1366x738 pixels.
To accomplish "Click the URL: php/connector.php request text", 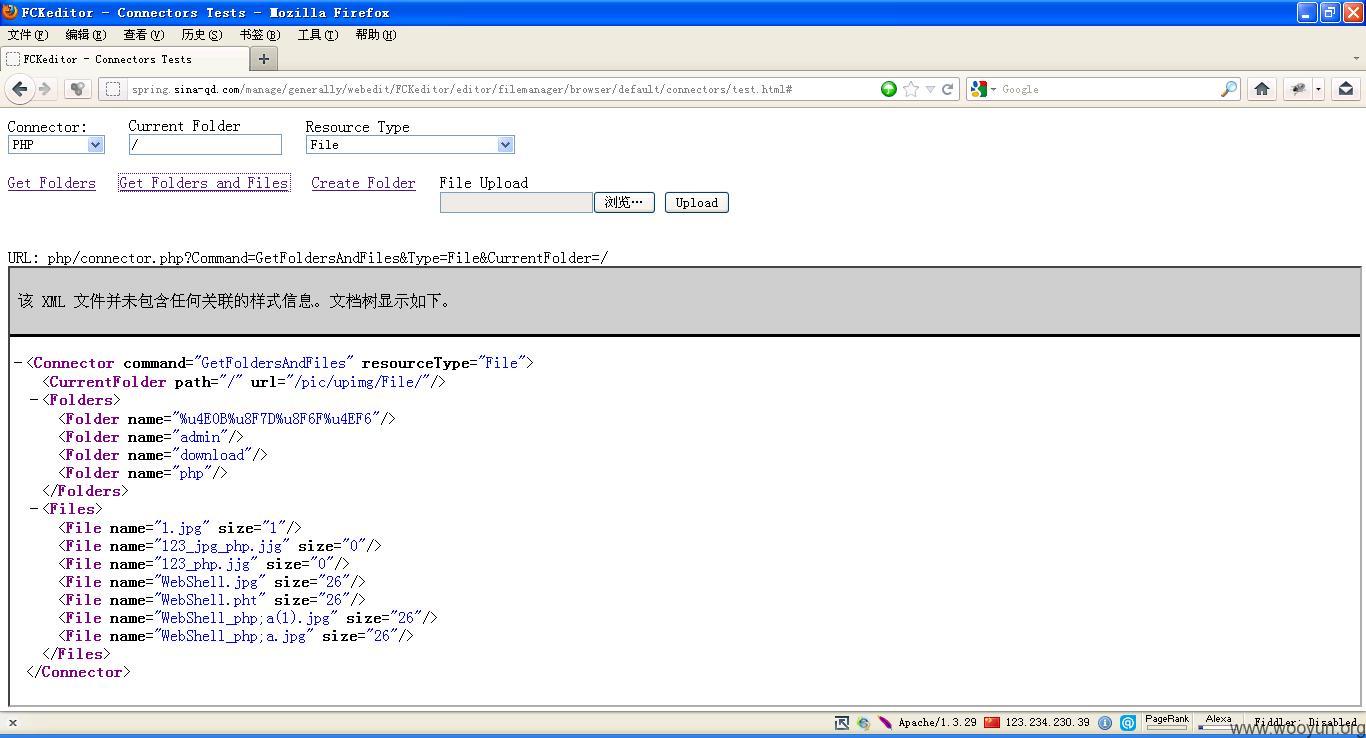I will 308,258.
